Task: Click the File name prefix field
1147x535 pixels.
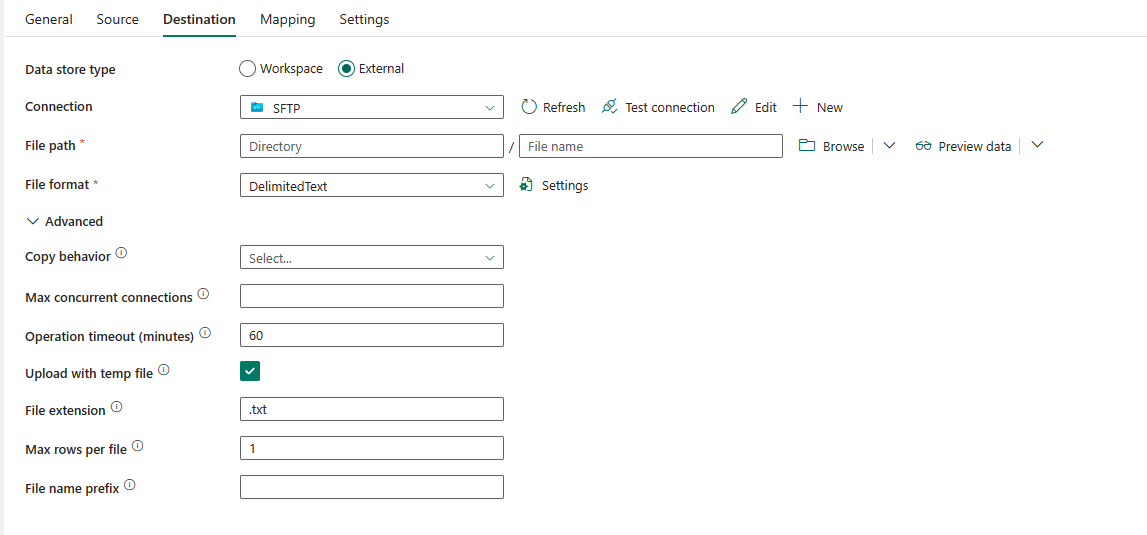Action: tap(371, 487)
